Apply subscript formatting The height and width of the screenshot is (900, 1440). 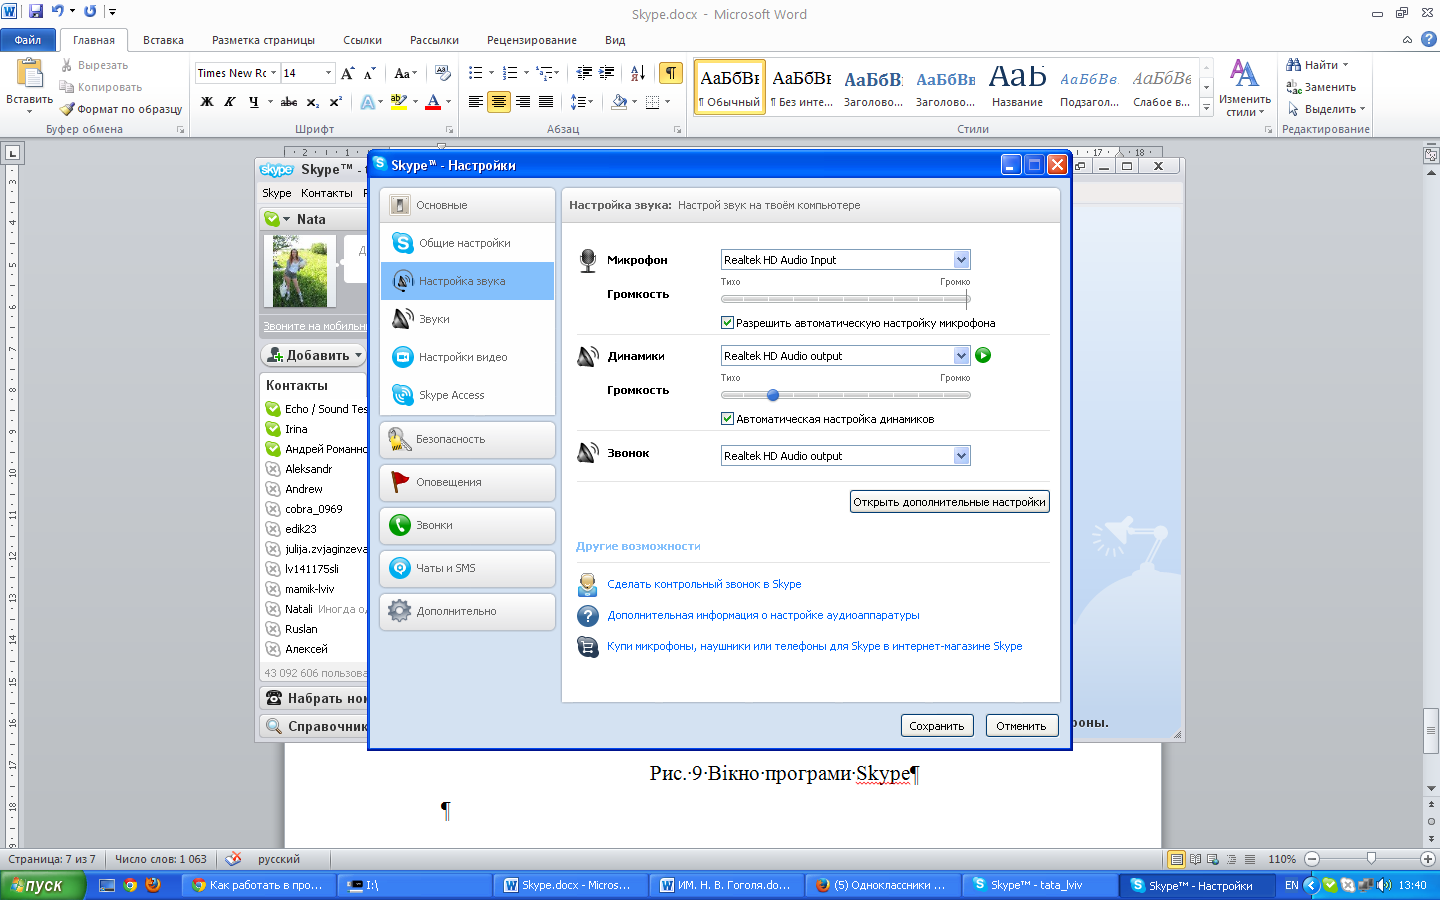(x=313, y=102)
